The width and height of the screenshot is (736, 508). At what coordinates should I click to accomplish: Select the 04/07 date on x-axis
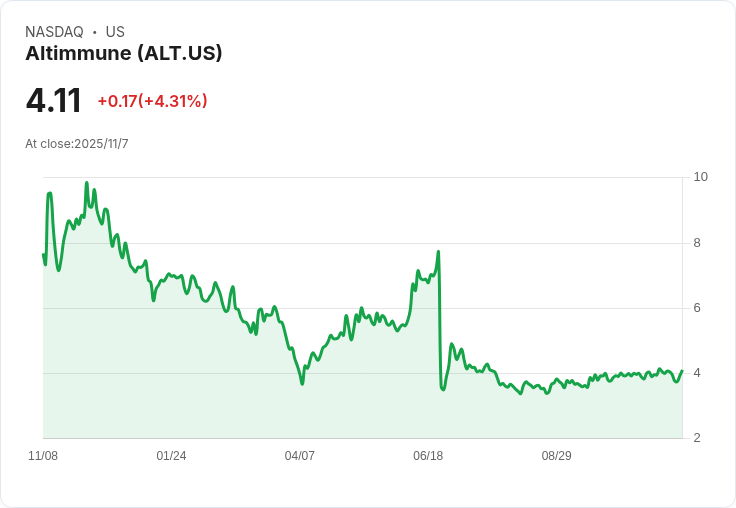[x=299, y=456]
